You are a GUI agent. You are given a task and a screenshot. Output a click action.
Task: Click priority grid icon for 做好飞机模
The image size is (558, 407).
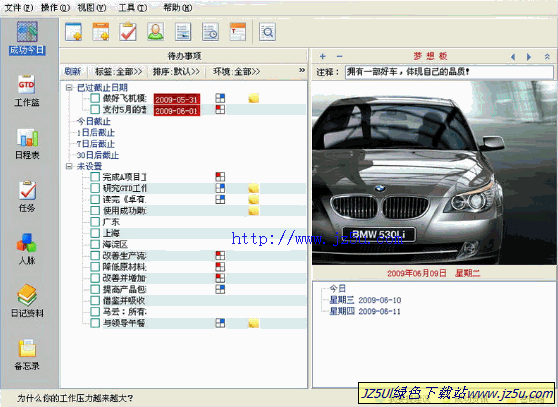click(x=220, y=98)
